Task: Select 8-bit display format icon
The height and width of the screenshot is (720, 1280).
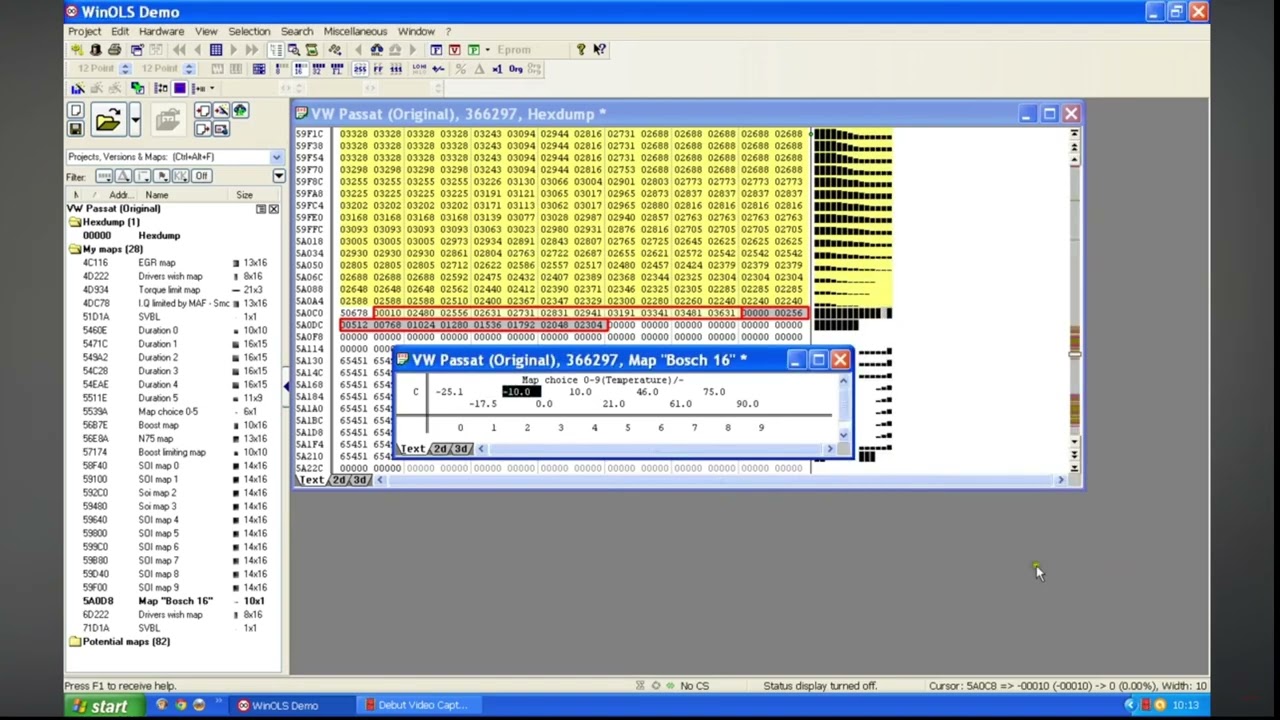Action: pos(281,69)
